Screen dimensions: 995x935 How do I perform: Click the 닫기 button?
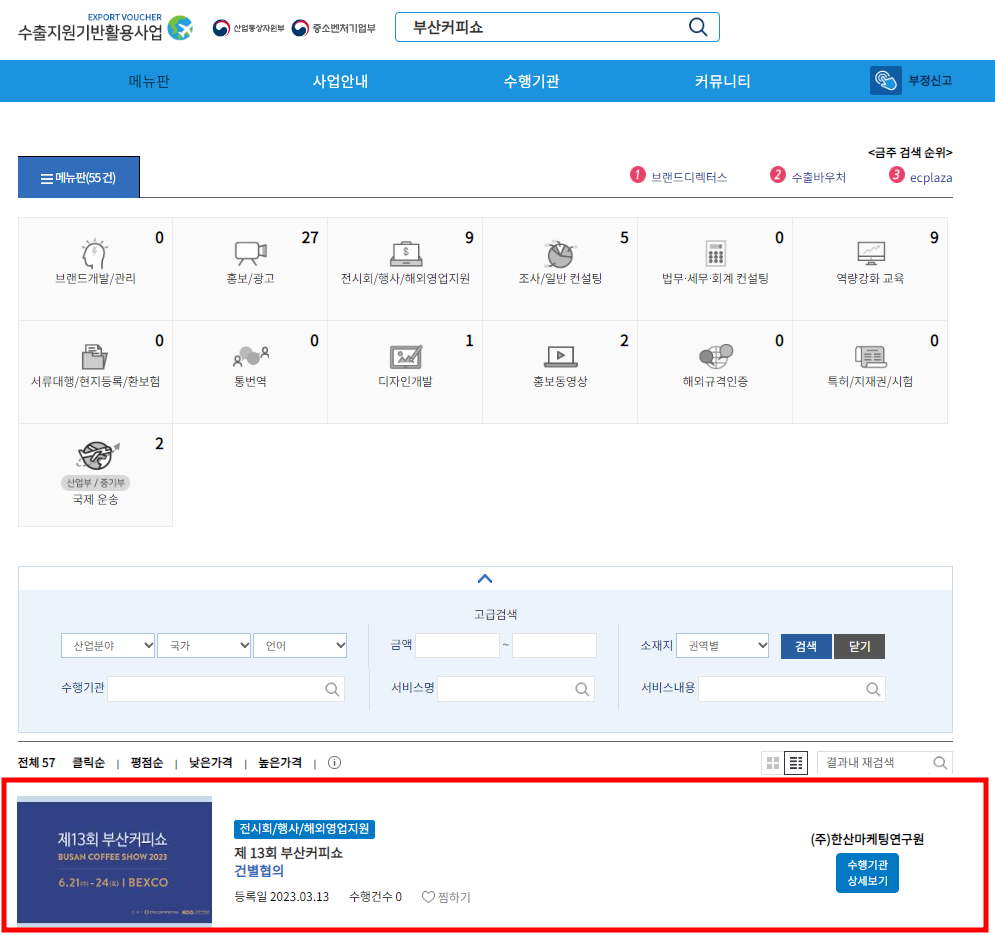(x=859, y=646)
